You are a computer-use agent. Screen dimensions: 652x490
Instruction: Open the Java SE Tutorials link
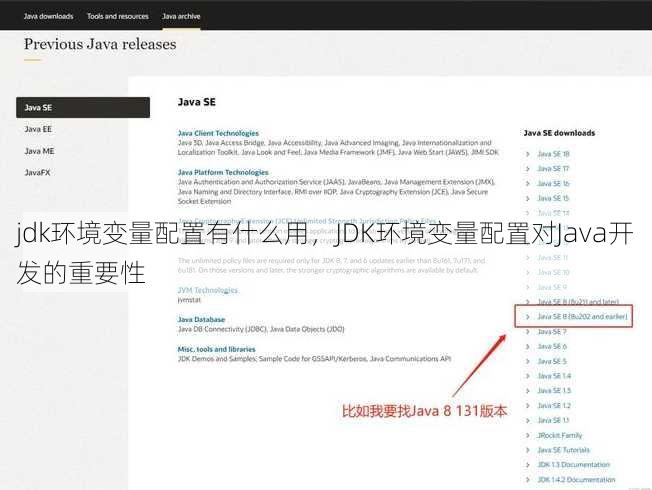coord(563,450)
